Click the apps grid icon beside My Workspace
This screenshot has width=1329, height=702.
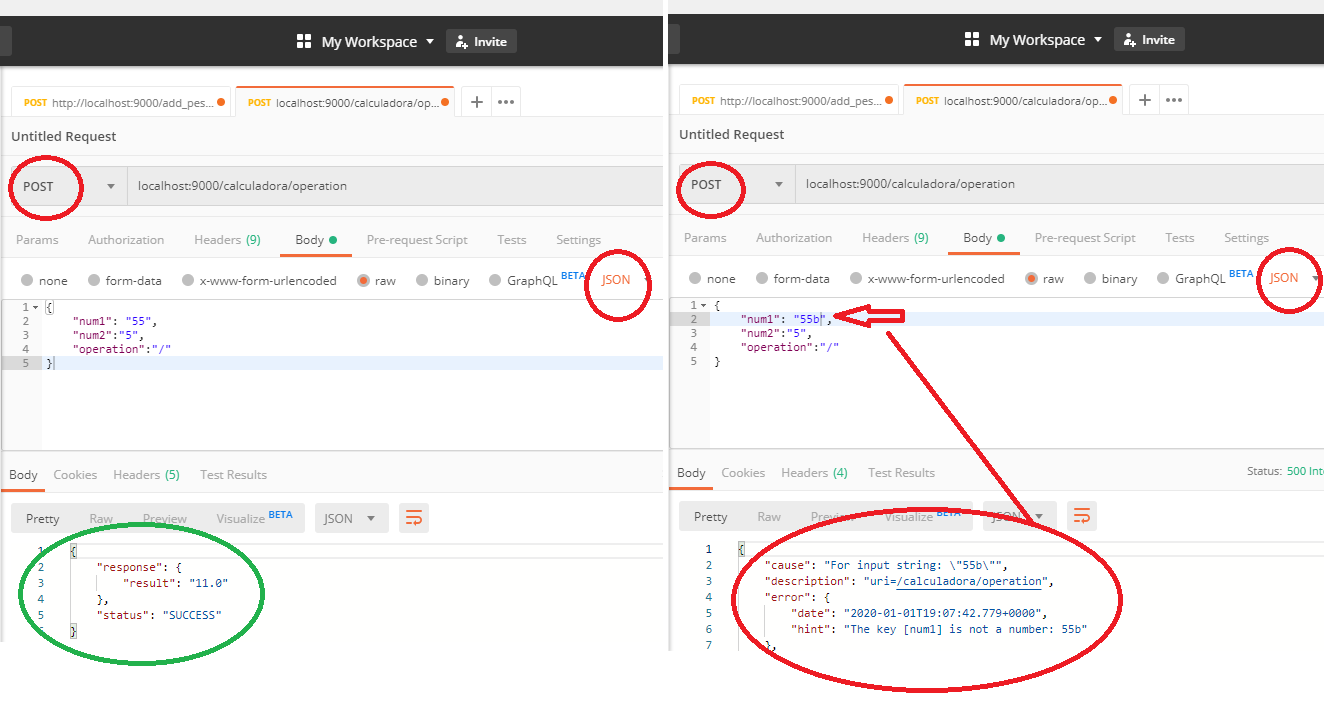coord(305,41)
